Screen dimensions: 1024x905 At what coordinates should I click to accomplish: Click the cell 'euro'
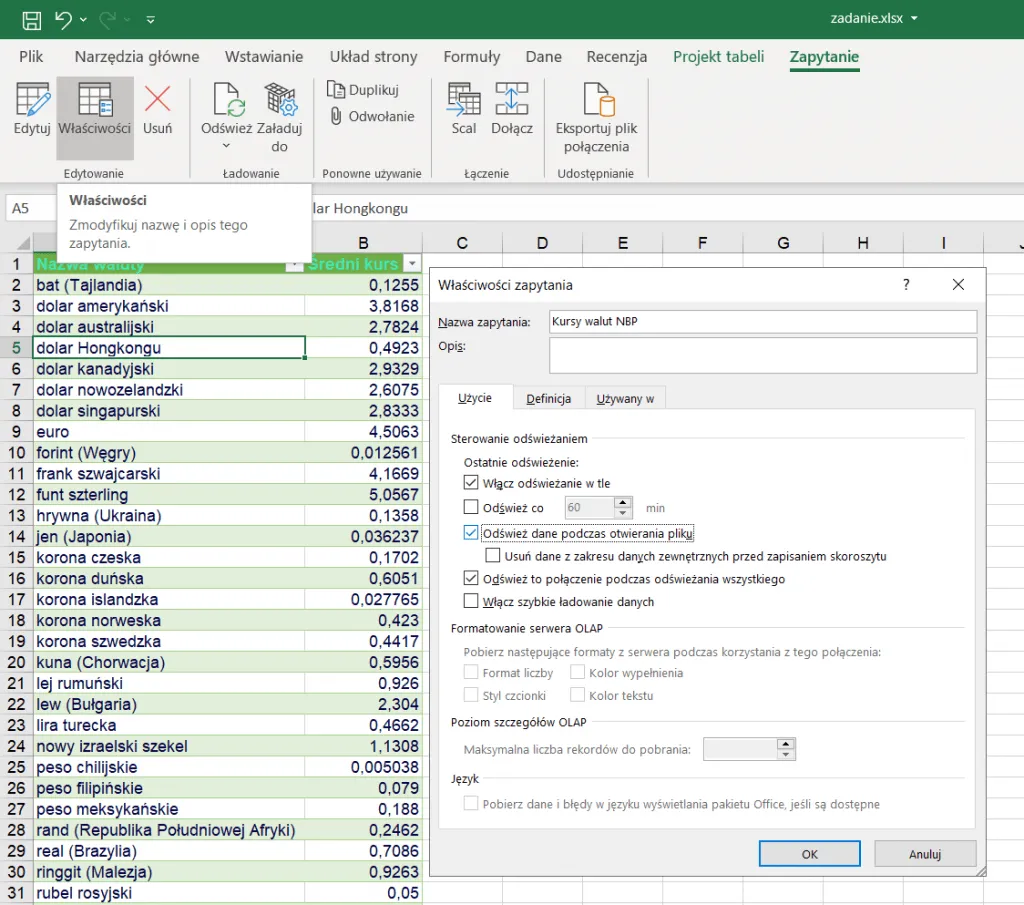pos(168,432)
